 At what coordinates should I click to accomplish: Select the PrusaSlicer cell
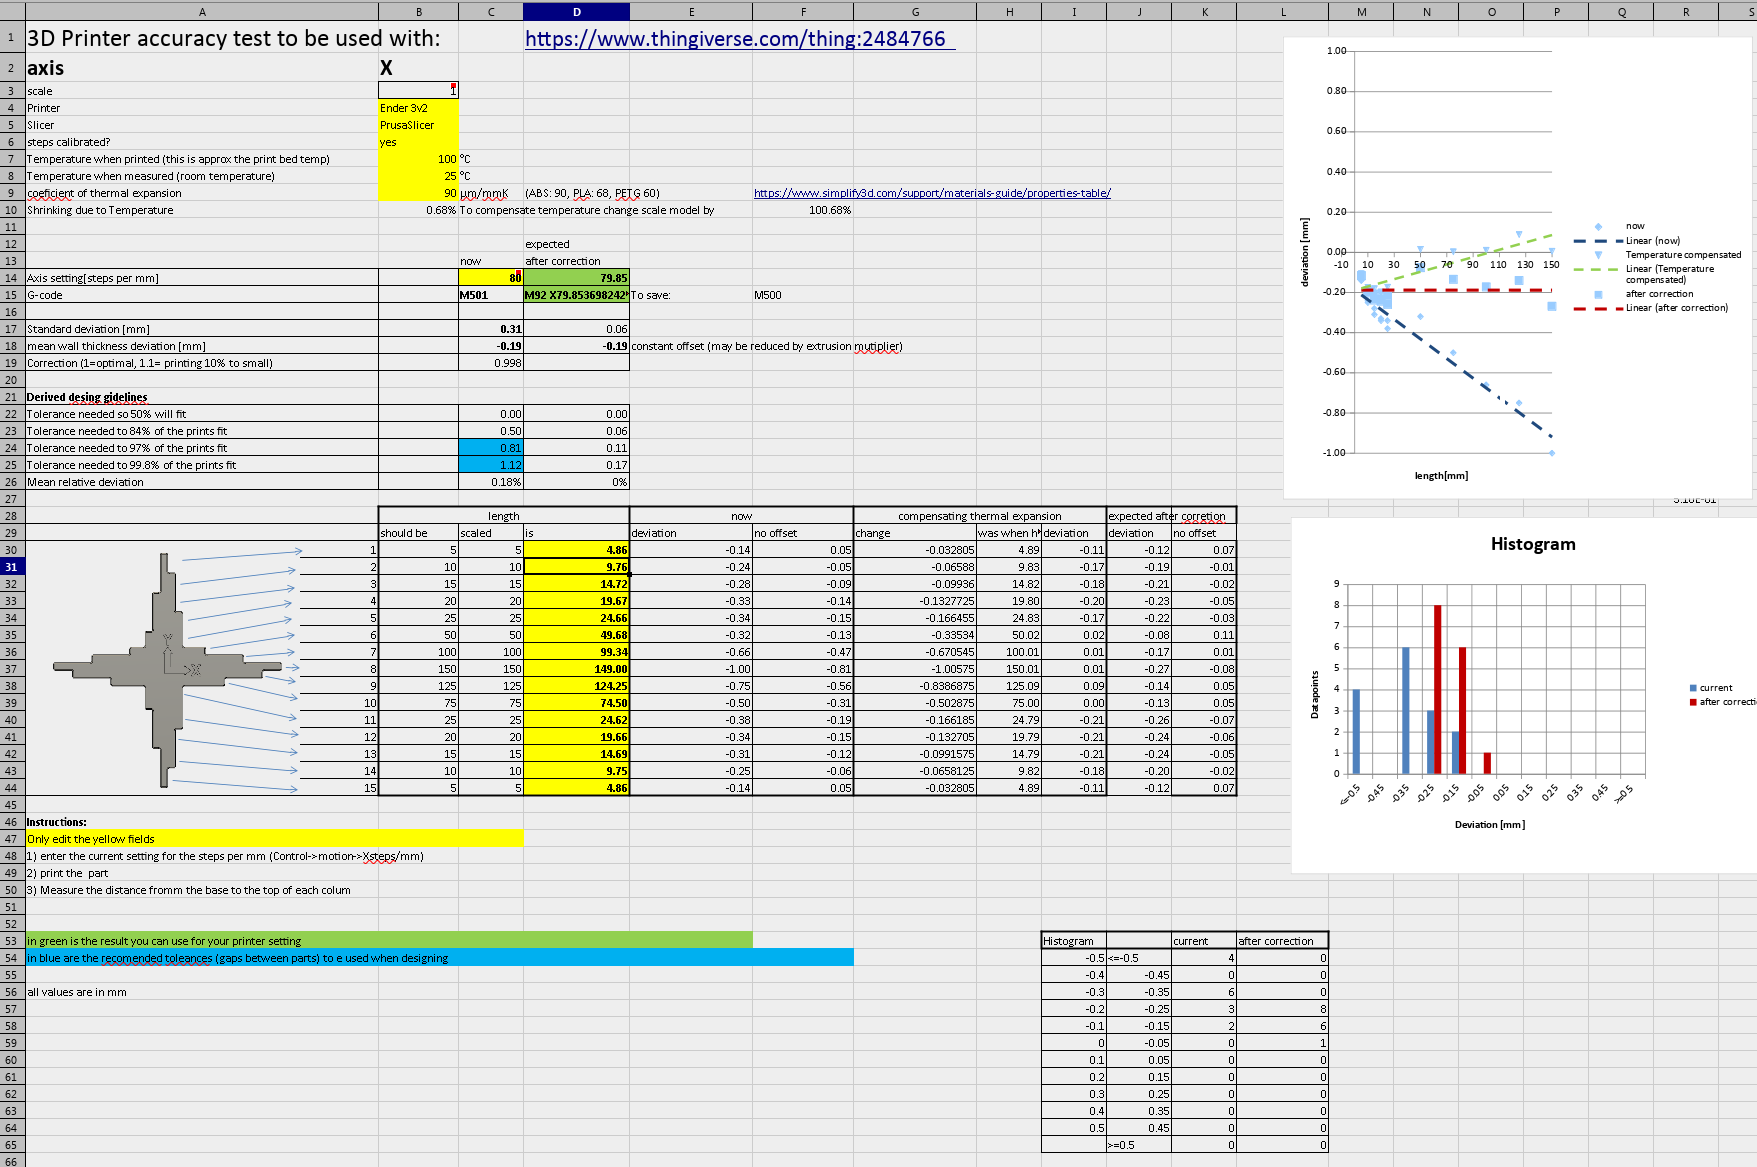click(418, 124)
